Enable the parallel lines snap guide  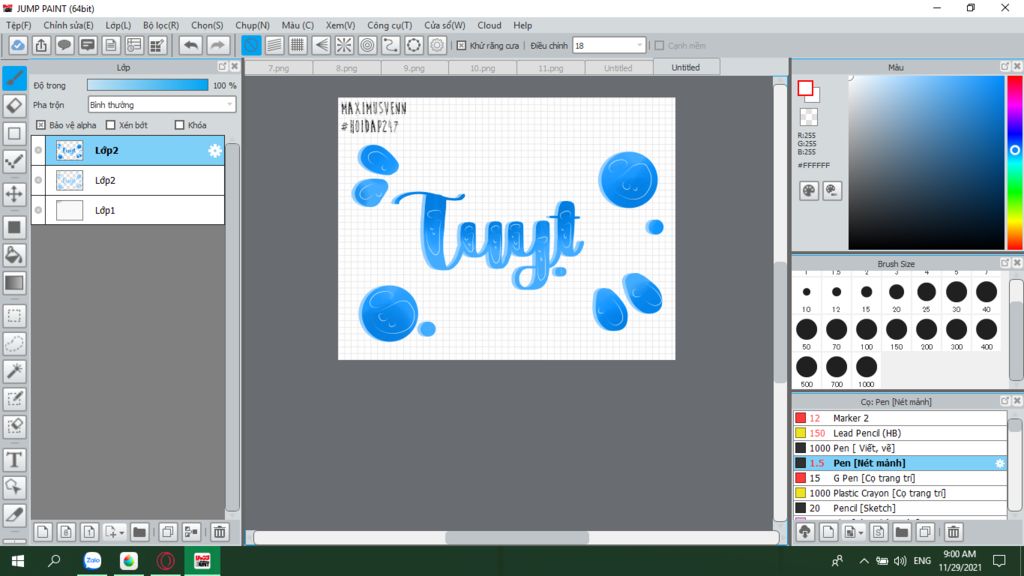pyautogui.click(x=274, y=45)
